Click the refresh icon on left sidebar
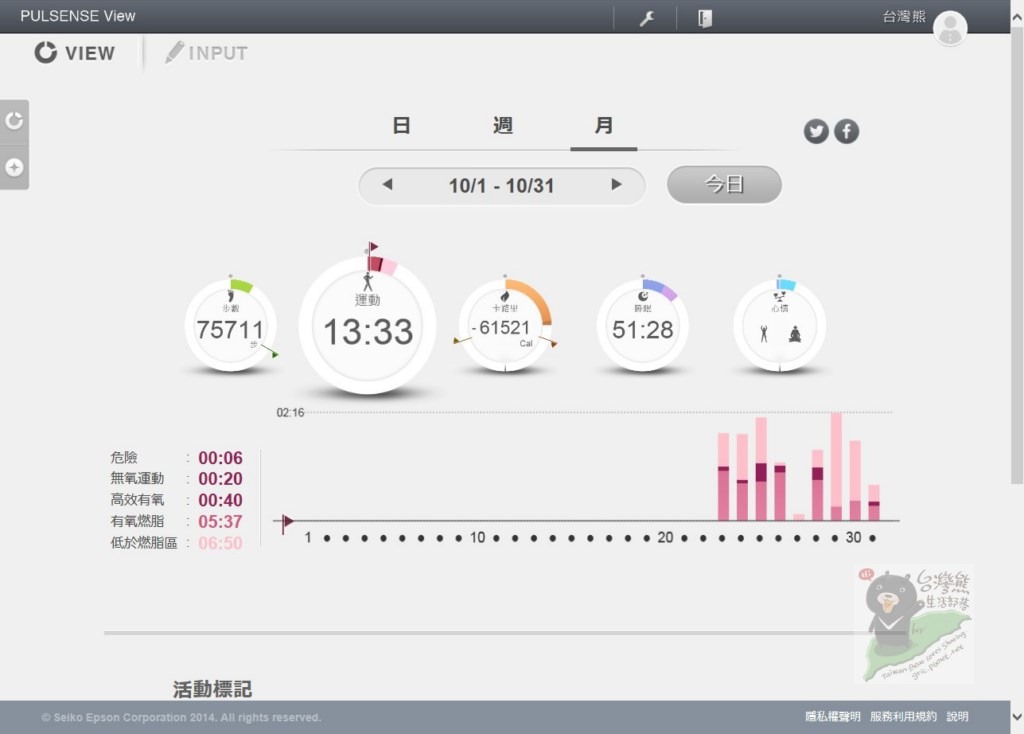Screen dimensions: 1024x734 14,121
